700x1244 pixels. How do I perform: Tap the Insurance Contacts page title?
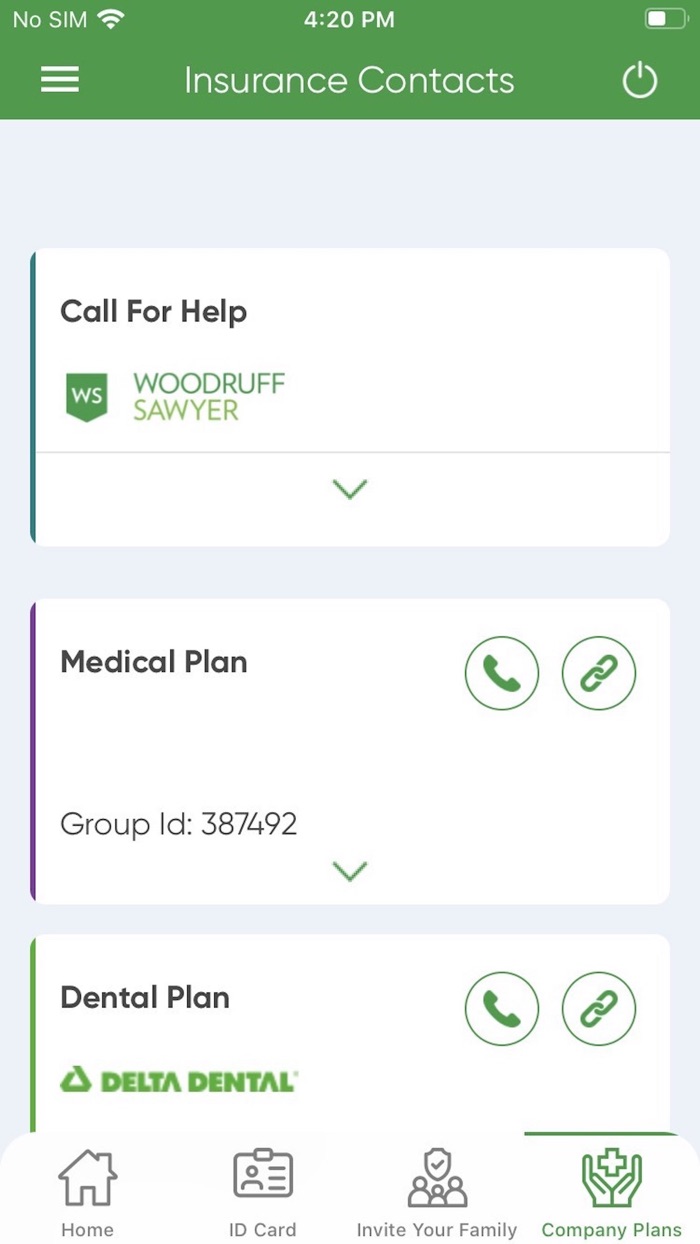(x=349, y=80)
